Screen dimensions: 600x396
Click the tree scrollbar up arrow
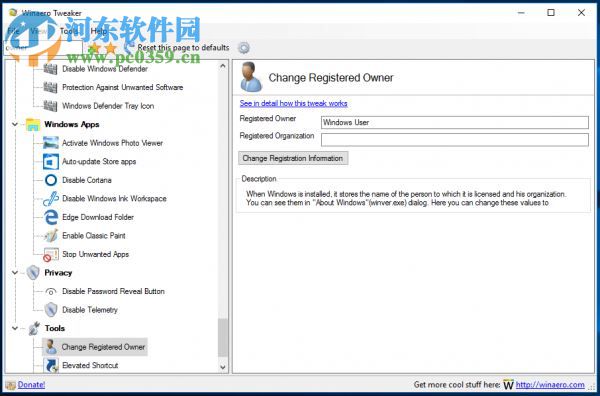click(x=223, y=66)
